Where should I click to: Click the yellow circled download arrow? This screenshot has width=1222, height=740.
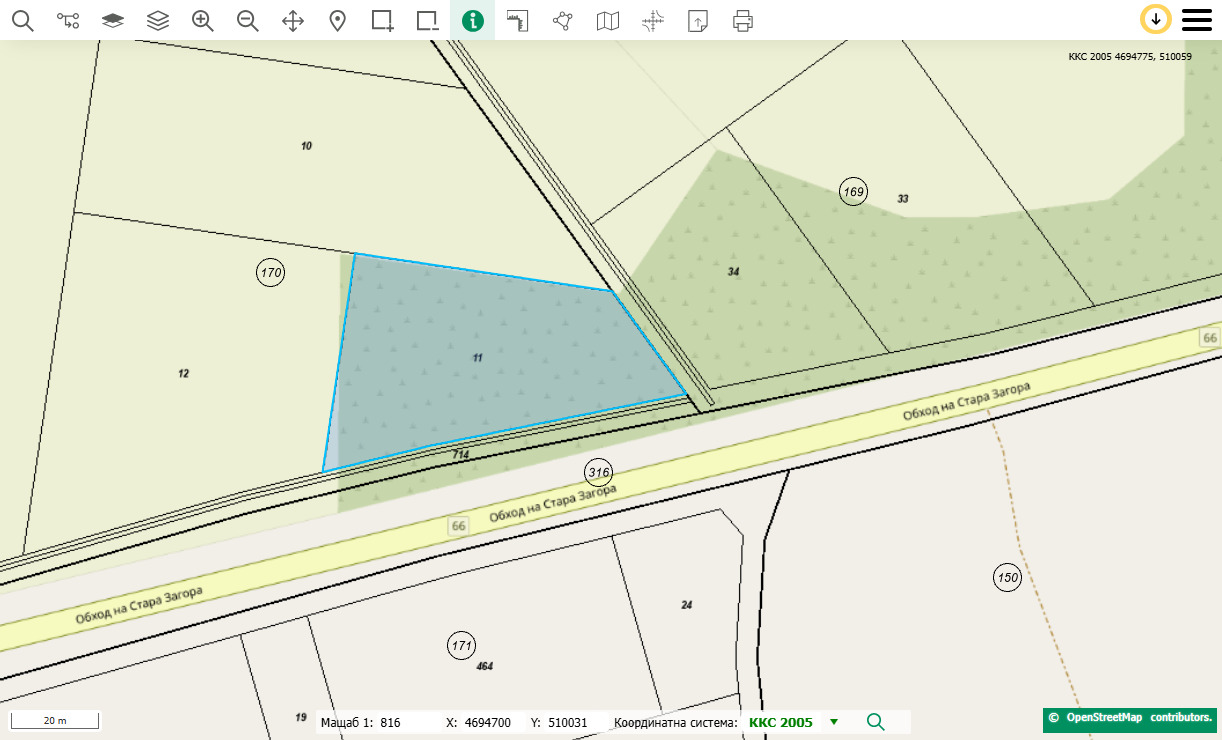1155,19
